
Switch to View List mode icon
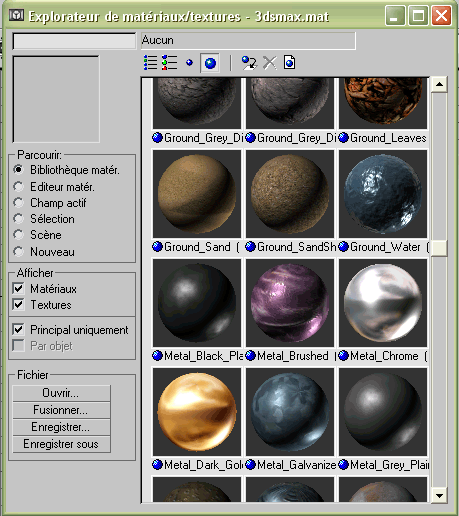[150, 63]
